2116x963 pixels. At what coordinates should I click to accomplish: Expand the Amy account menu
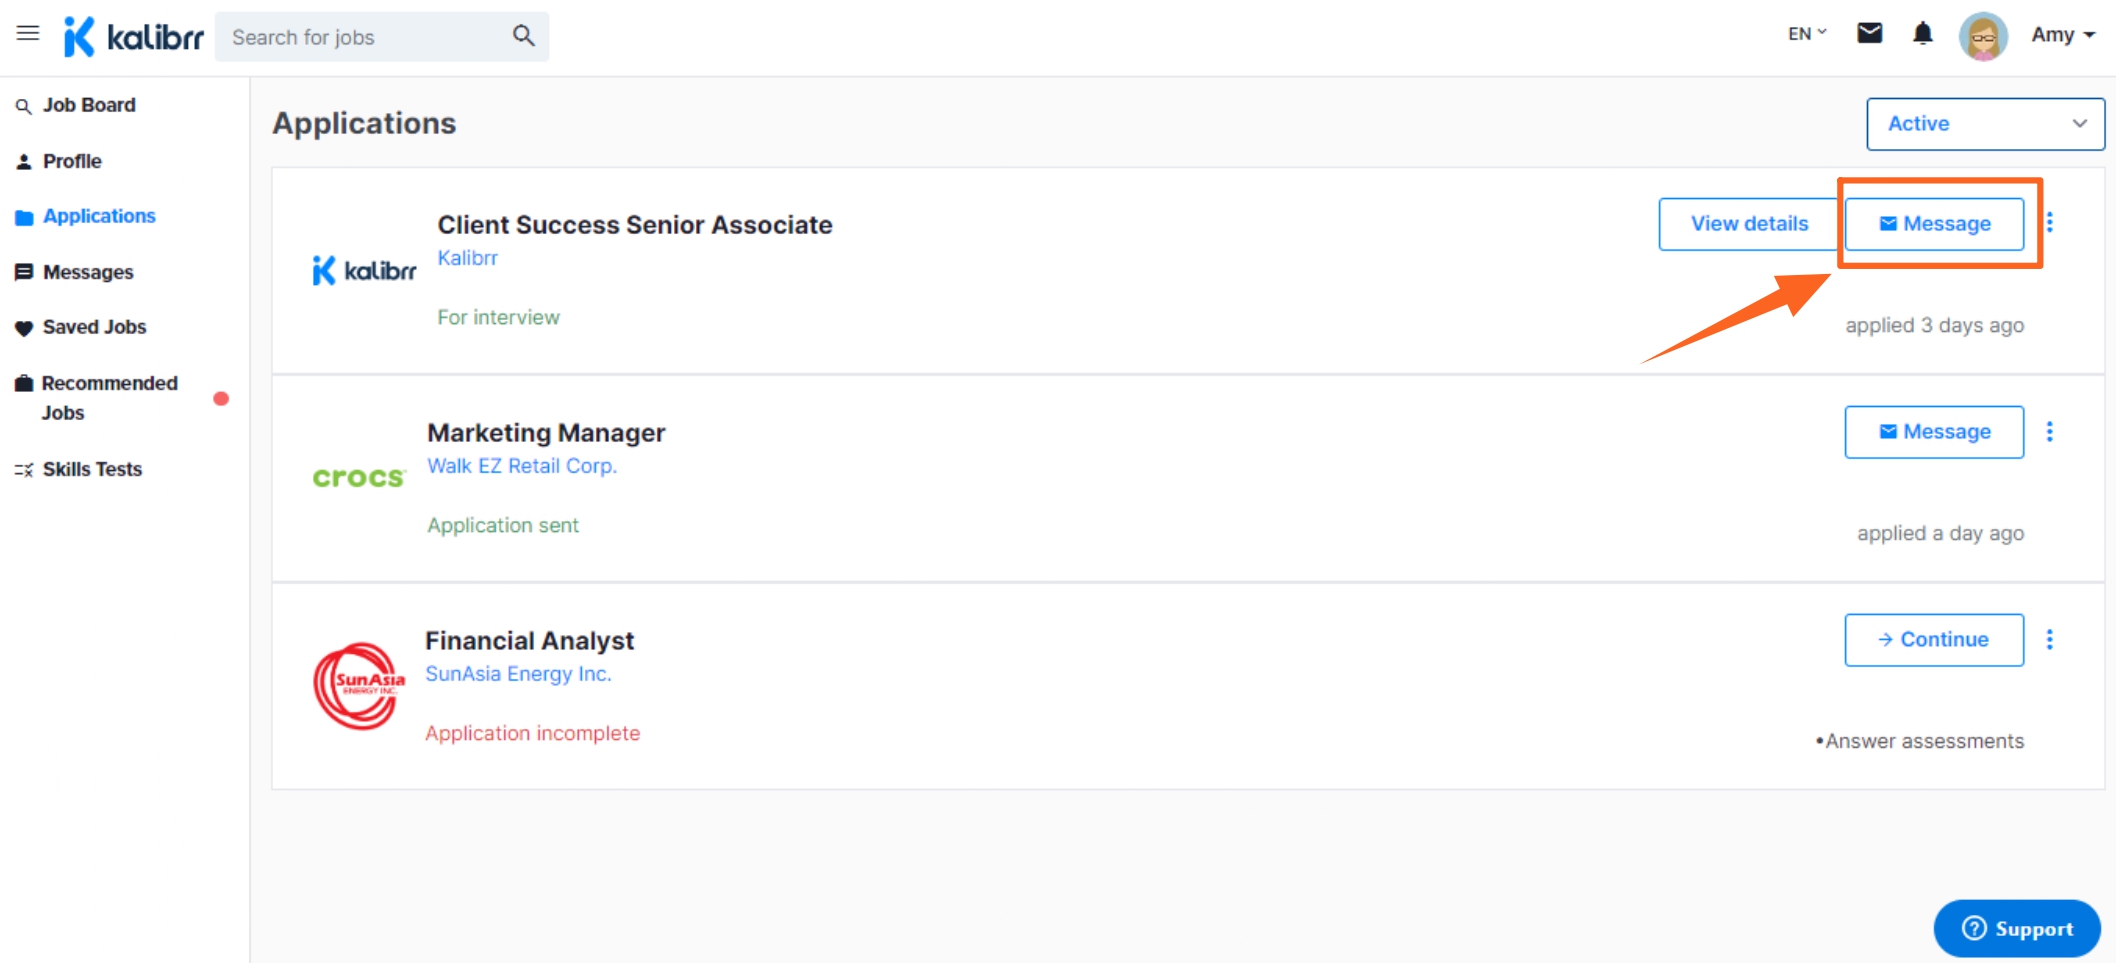click(2062, 34)
